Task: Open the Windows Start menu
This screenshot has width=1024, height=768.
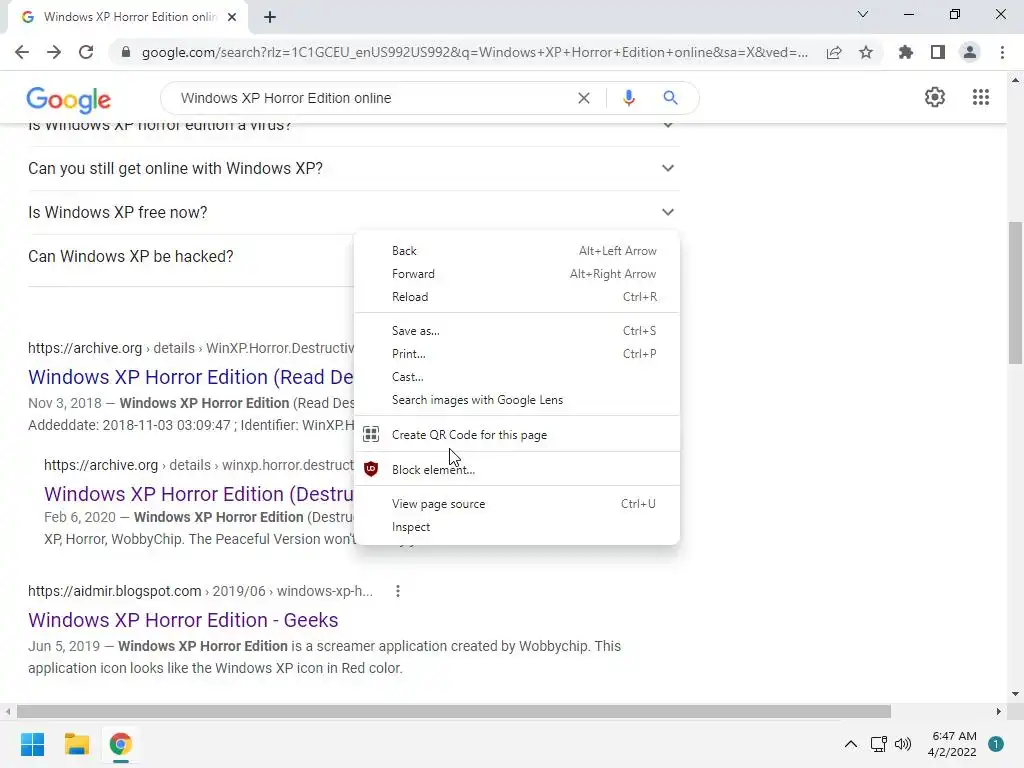Action: 32,744
